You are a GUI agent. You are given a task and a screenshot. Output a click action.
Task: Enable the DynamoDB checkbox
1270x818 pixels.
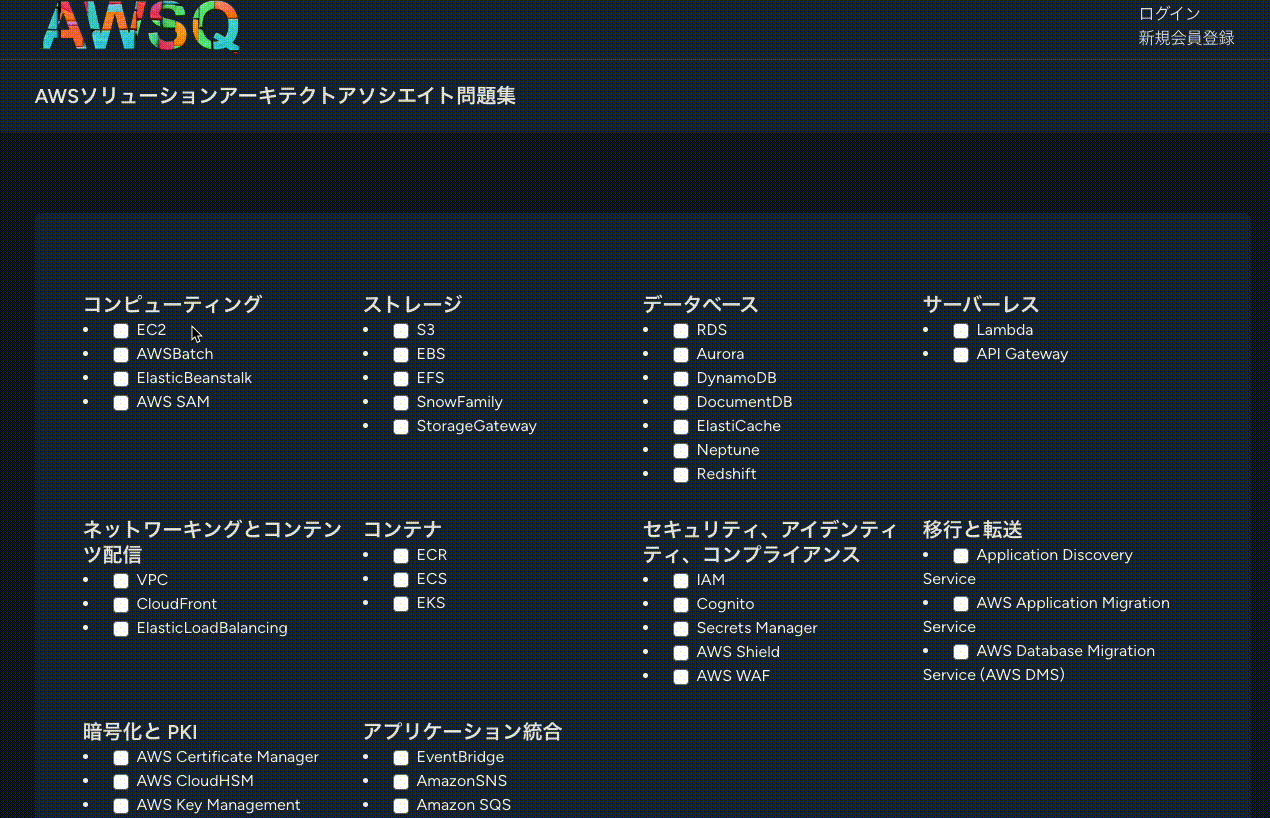pyautogui.click(x=681, y=379)
